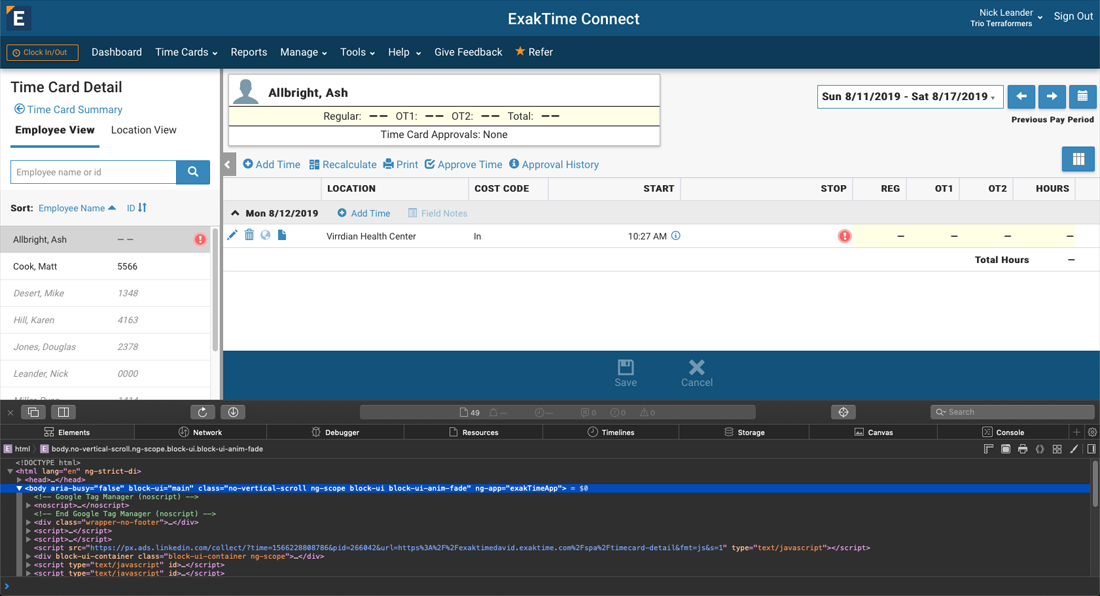1100x596 pixels.
Task: Open Approval History
Action: point(554,165)
